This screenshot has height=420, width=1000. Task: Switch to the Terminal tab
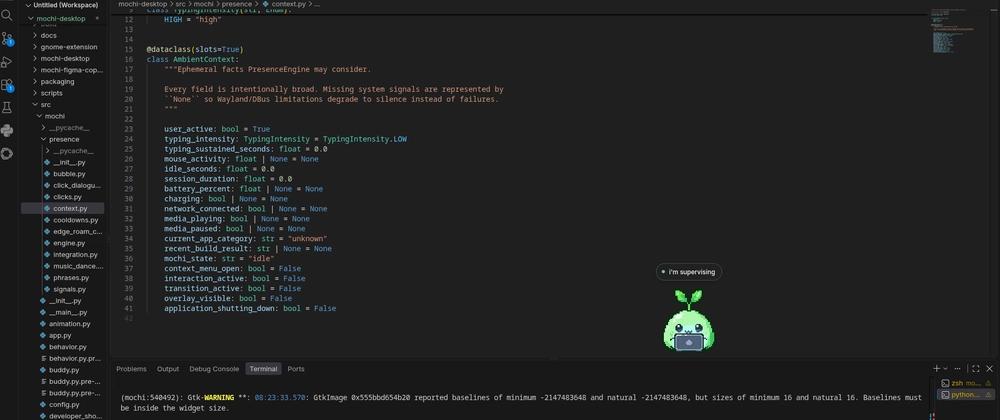coord(263,368)
